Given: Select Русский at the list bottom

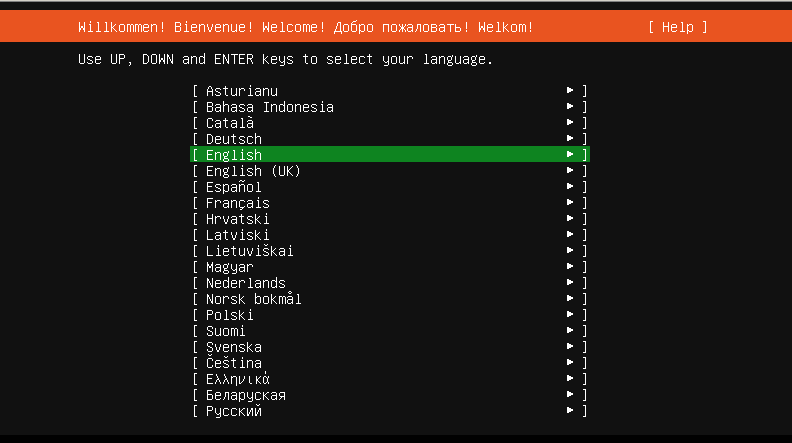Looking at the screenshot, I should [x=234, y=411].
